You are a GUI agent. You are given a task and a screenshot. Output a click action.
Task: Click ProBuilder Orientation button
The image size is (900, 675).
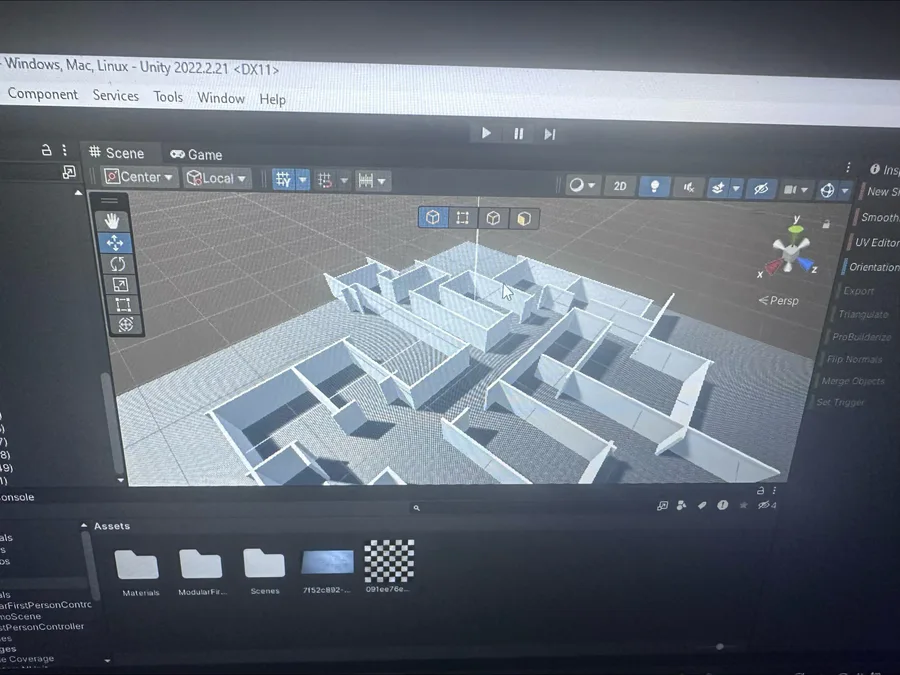[x=872, y=267]
